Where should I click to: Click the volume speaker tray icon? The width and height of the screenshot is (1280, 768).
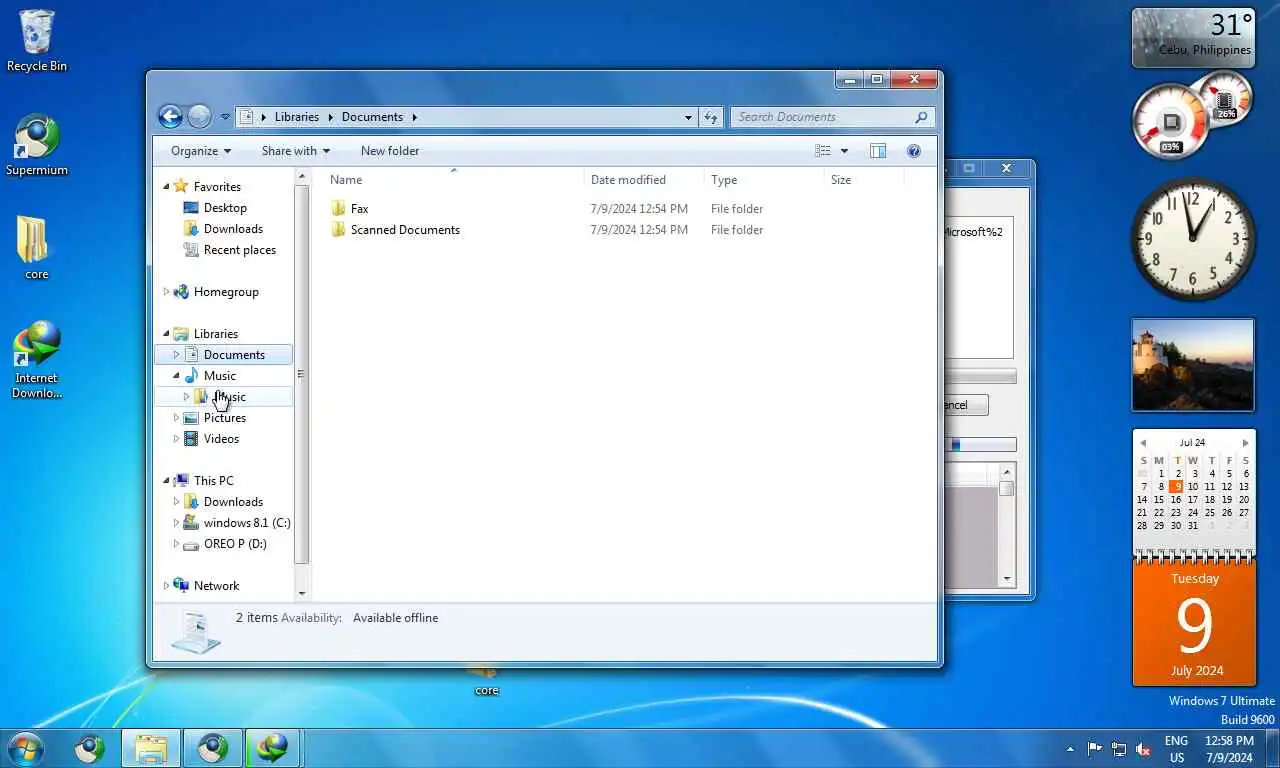click(1143, 749)
